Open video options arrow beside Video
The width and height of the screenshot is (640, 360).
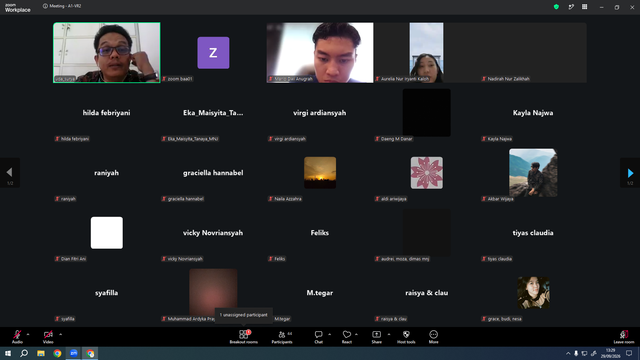pos(60,334)
